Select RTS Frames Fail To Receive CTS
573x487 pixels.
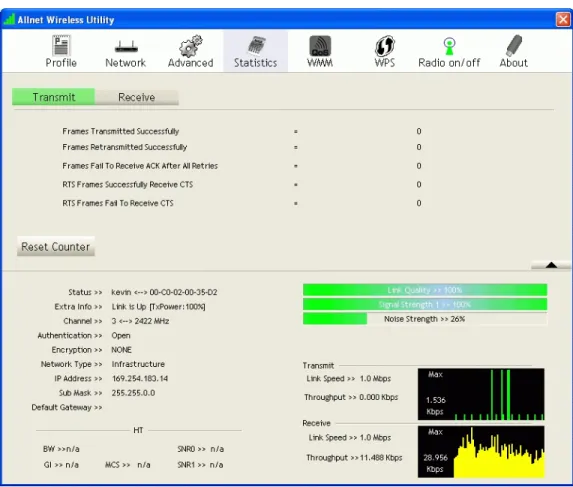pos(242,203)
